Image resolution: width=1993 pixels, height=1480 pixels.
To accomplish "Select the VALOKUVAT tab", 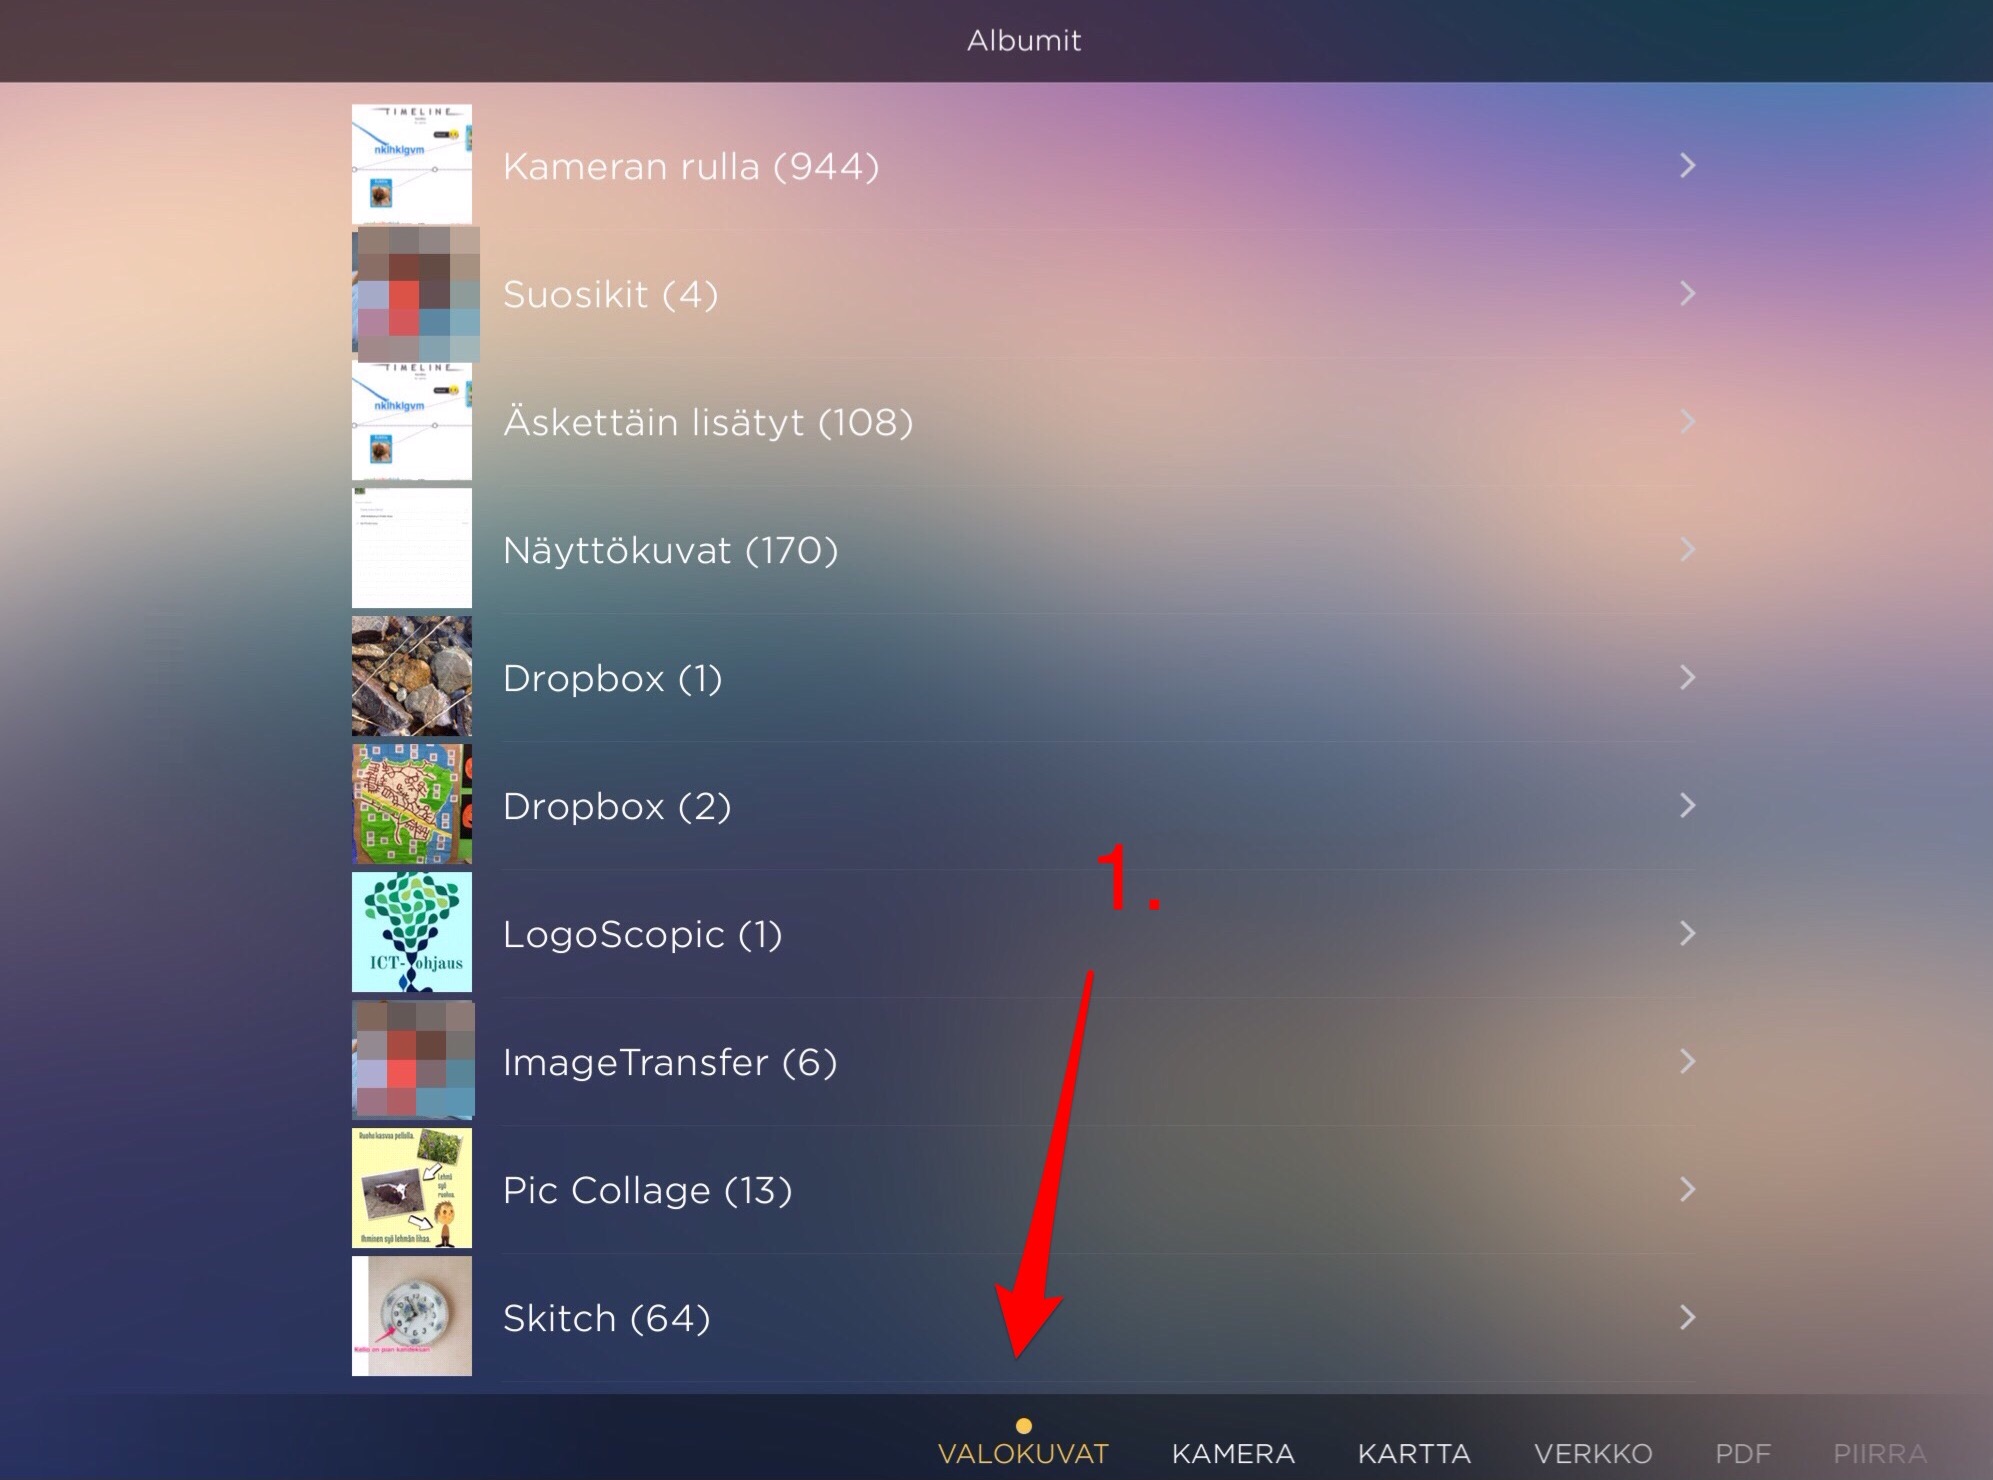I will 1022,1453.
